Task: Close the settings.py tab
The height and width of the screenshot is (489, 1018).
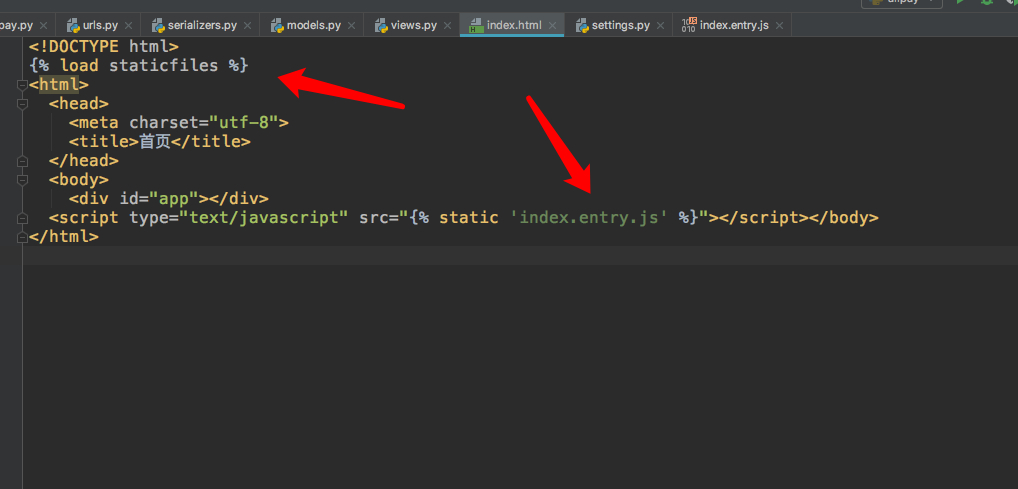Action: (x=660, y=26)
